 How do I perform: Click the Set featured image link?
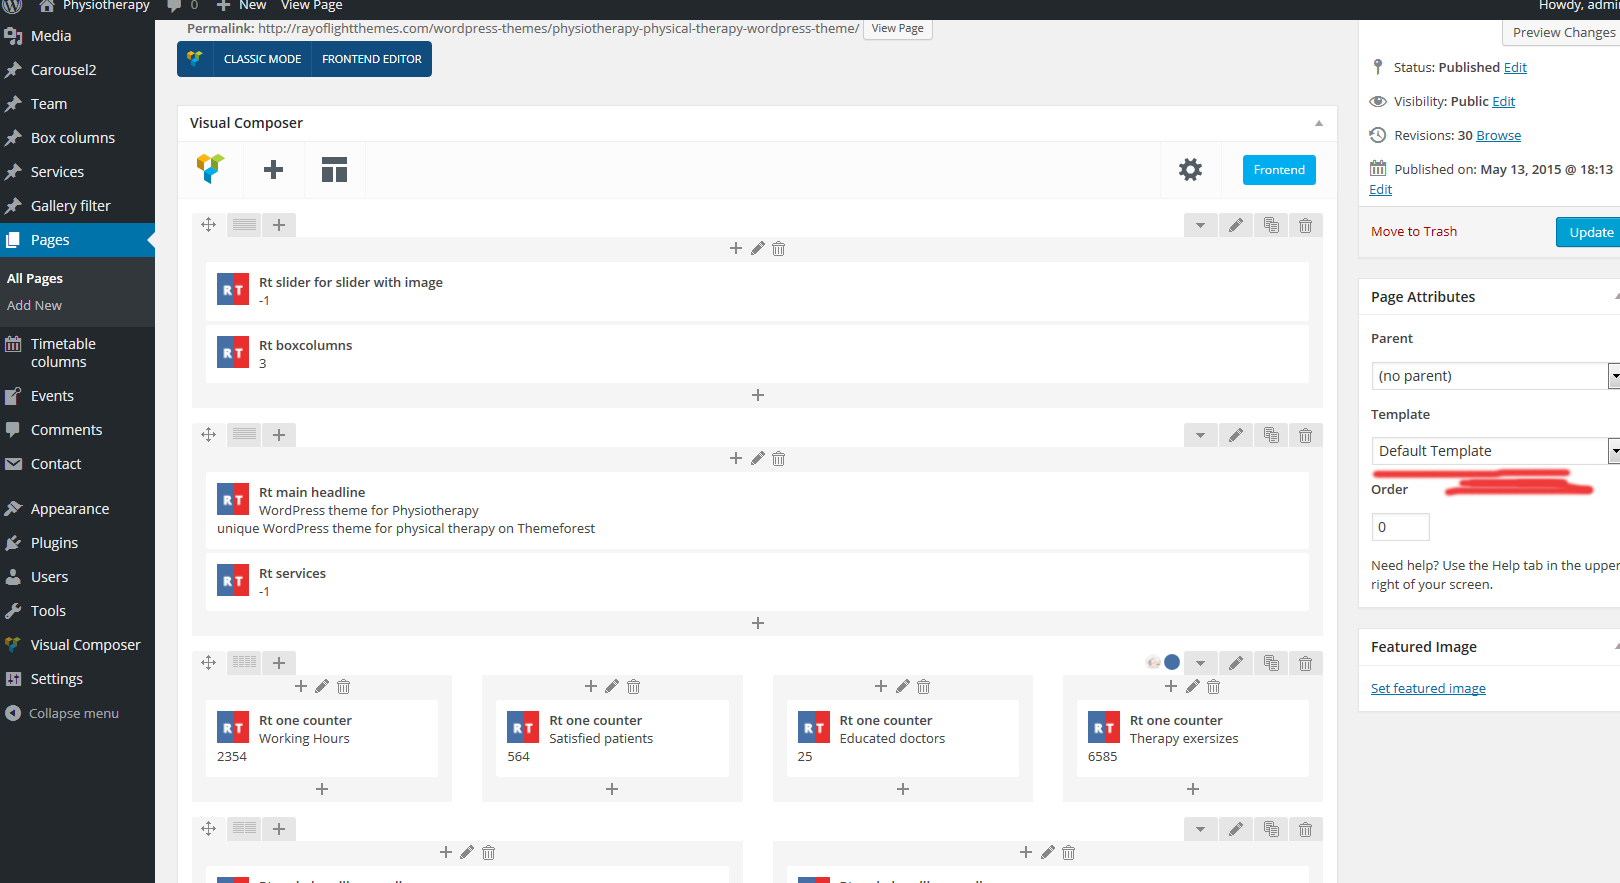1427,688
